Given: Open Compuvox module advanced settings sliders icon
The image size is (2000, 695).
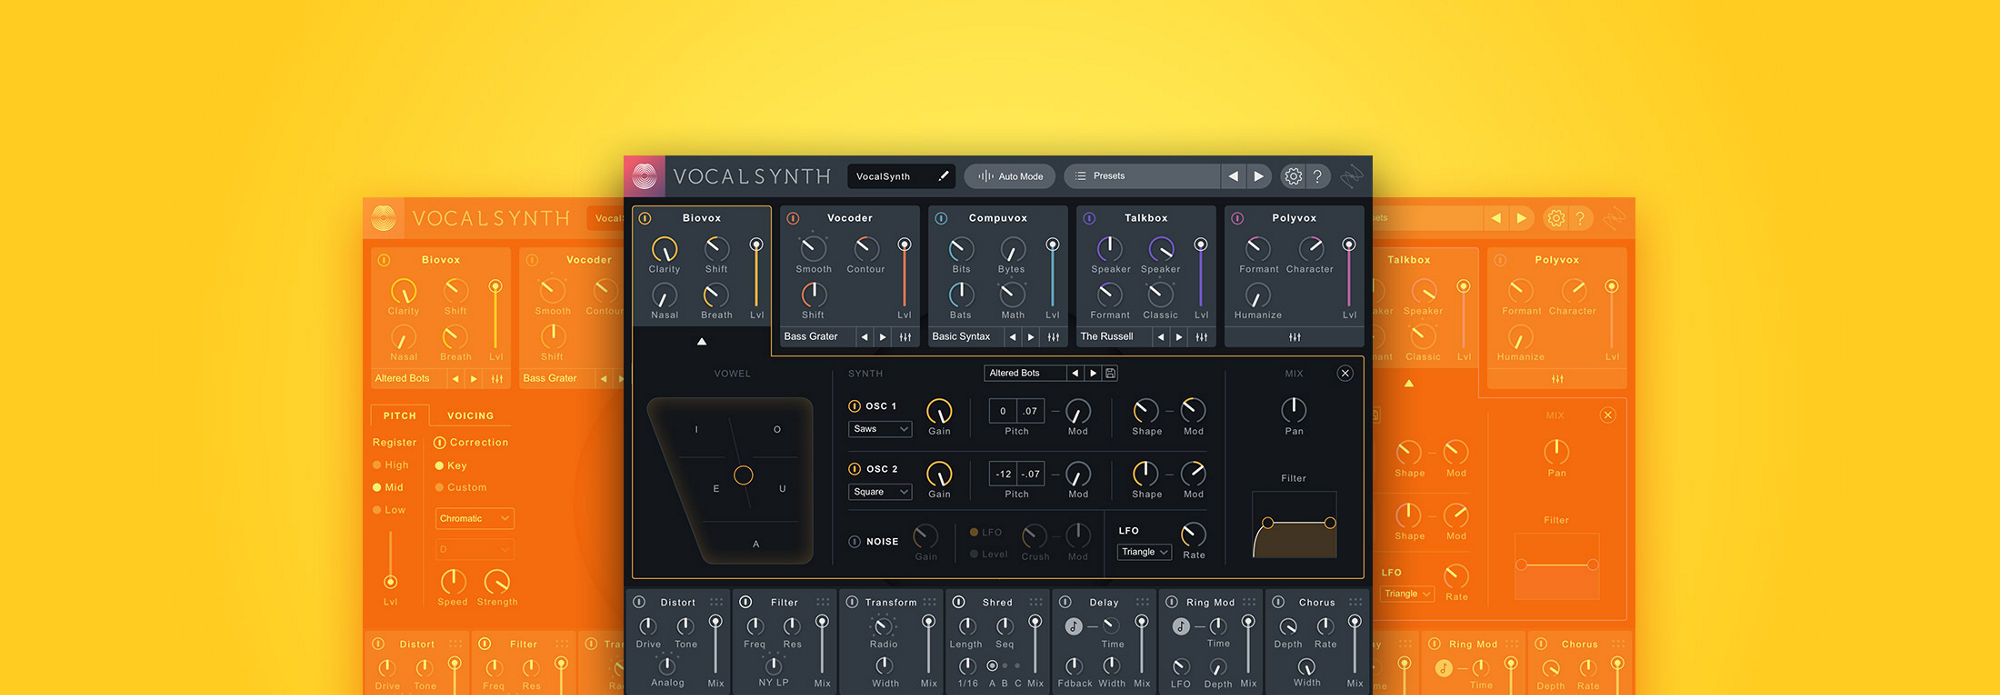Looking at the screenshot, I should 1053,337.
